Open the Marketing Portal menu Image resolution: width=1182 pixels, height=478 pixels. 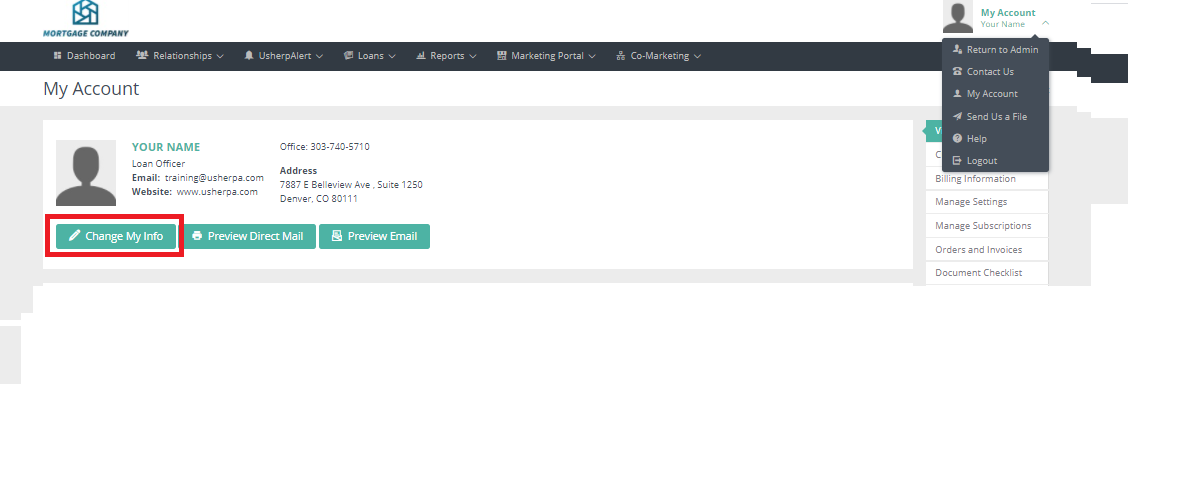coord(546,56)
